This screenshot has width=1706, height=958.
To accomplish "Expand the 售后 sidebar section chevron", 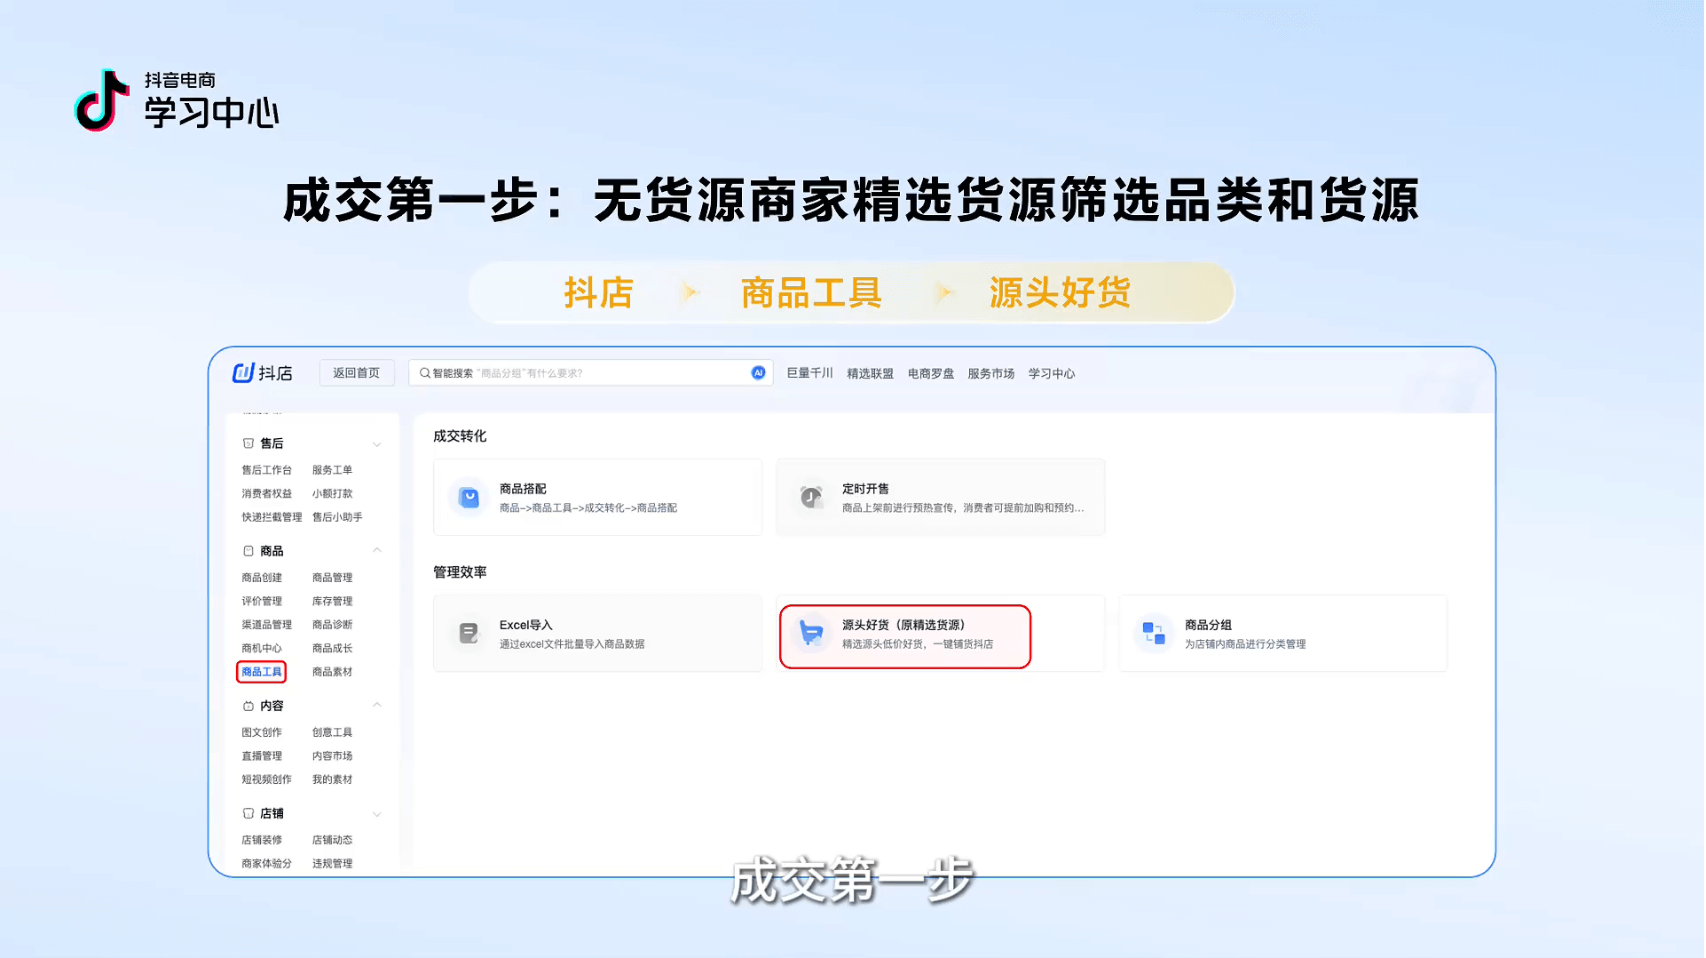I will tap(377, 444).
